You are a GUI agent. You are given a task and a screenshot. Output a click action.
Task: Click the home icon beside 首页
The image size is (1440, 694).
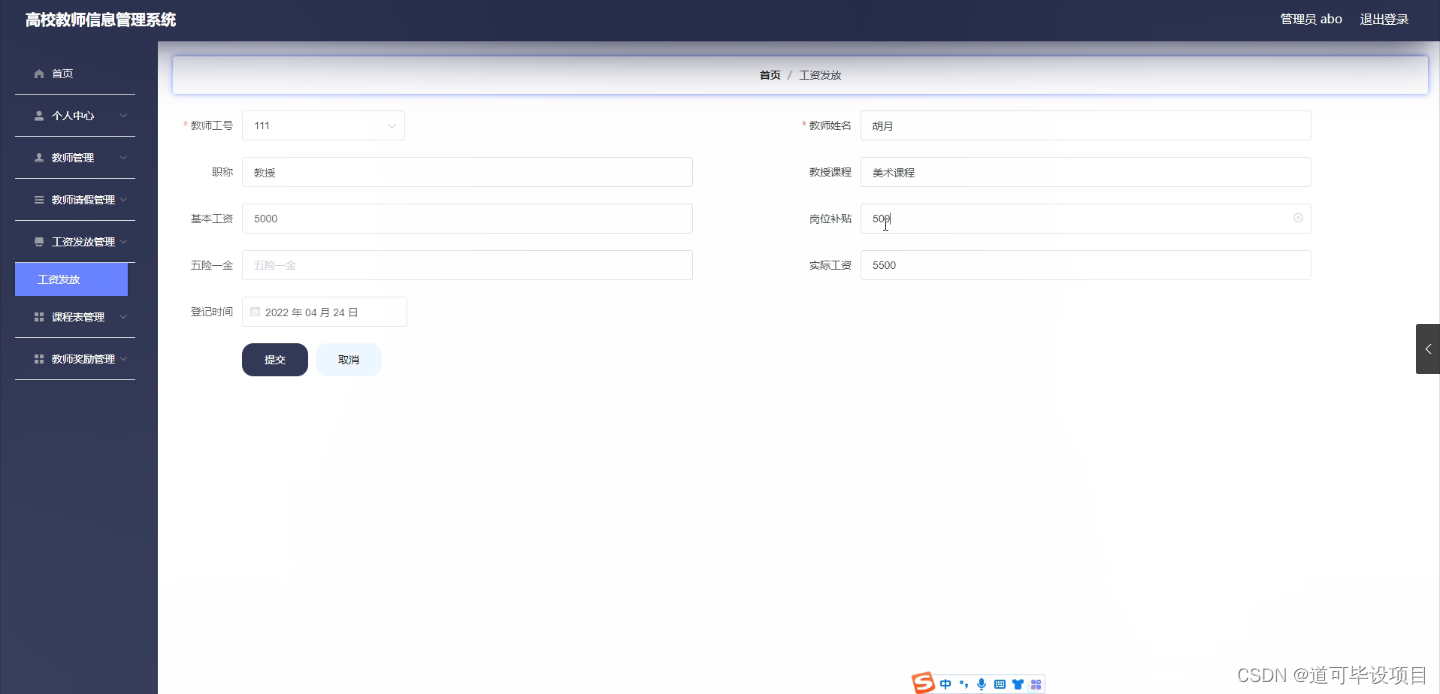click(38, 73)
